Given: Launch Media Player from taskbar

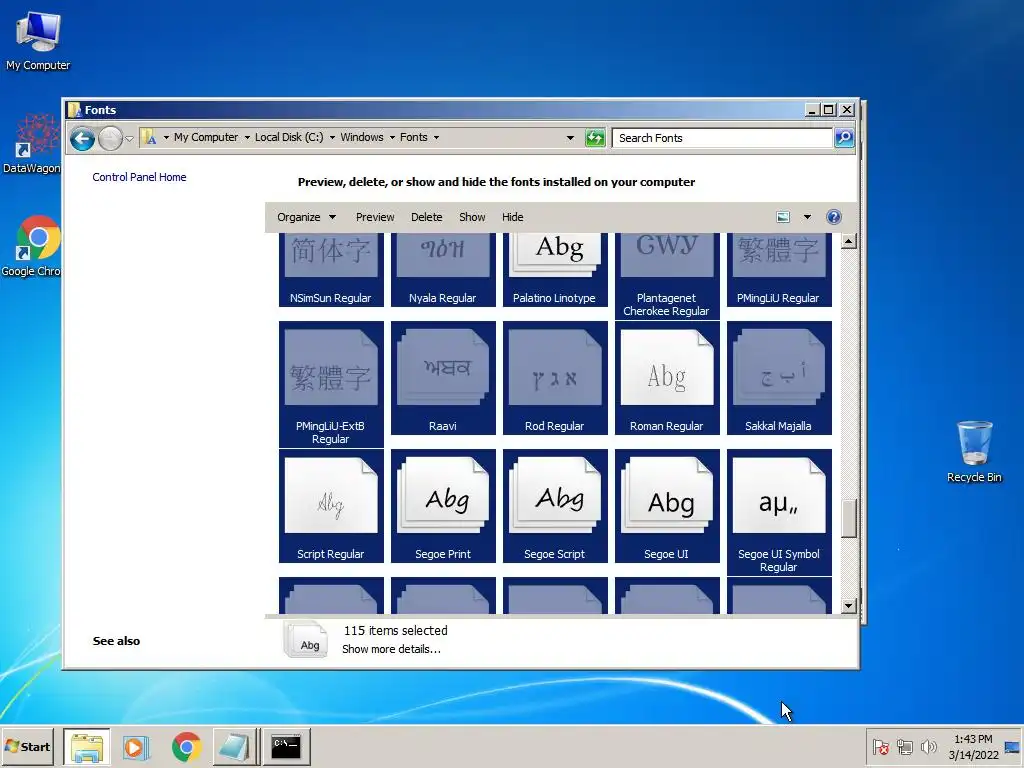Looking at the screenshot, I should [136, 746].
